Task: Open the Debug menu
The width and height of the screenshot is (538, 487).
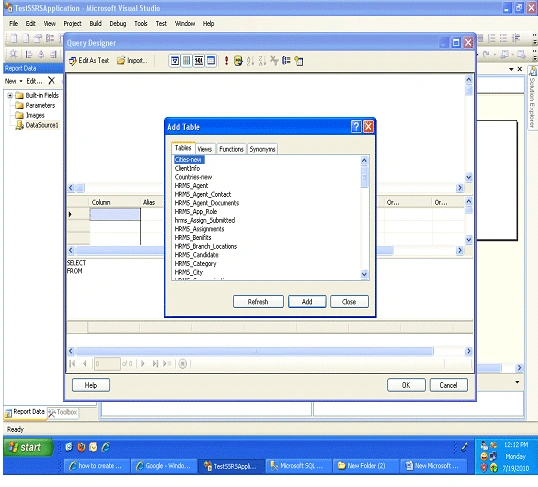Action: [118, 23]
